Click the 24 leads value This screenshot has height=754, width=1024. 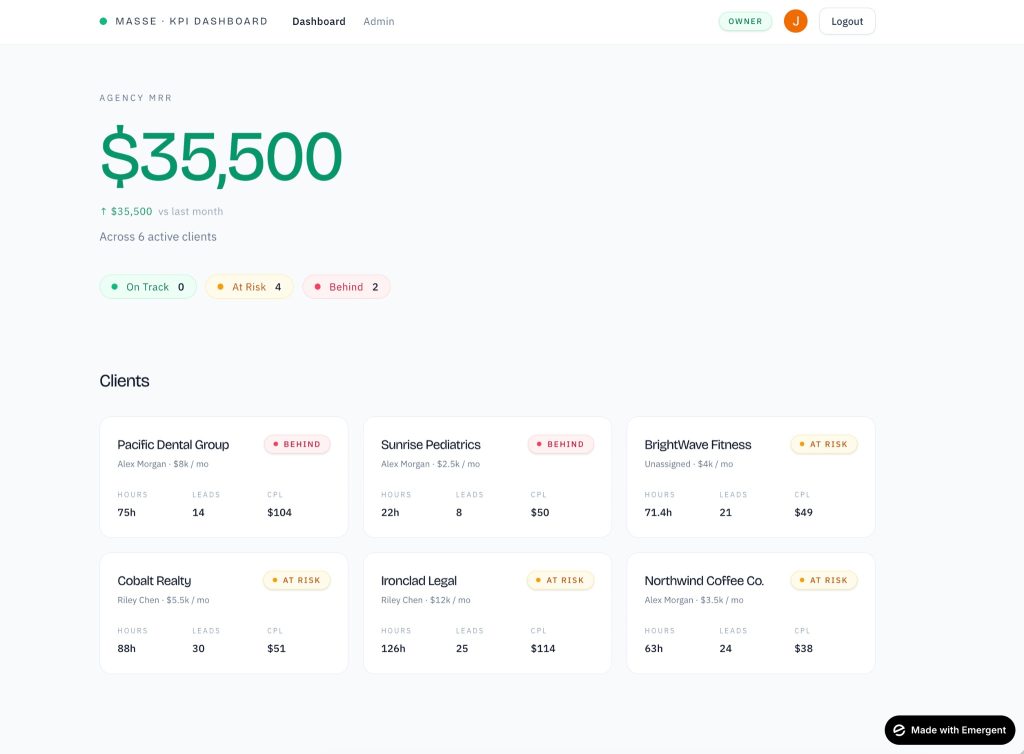coord(726,648)
